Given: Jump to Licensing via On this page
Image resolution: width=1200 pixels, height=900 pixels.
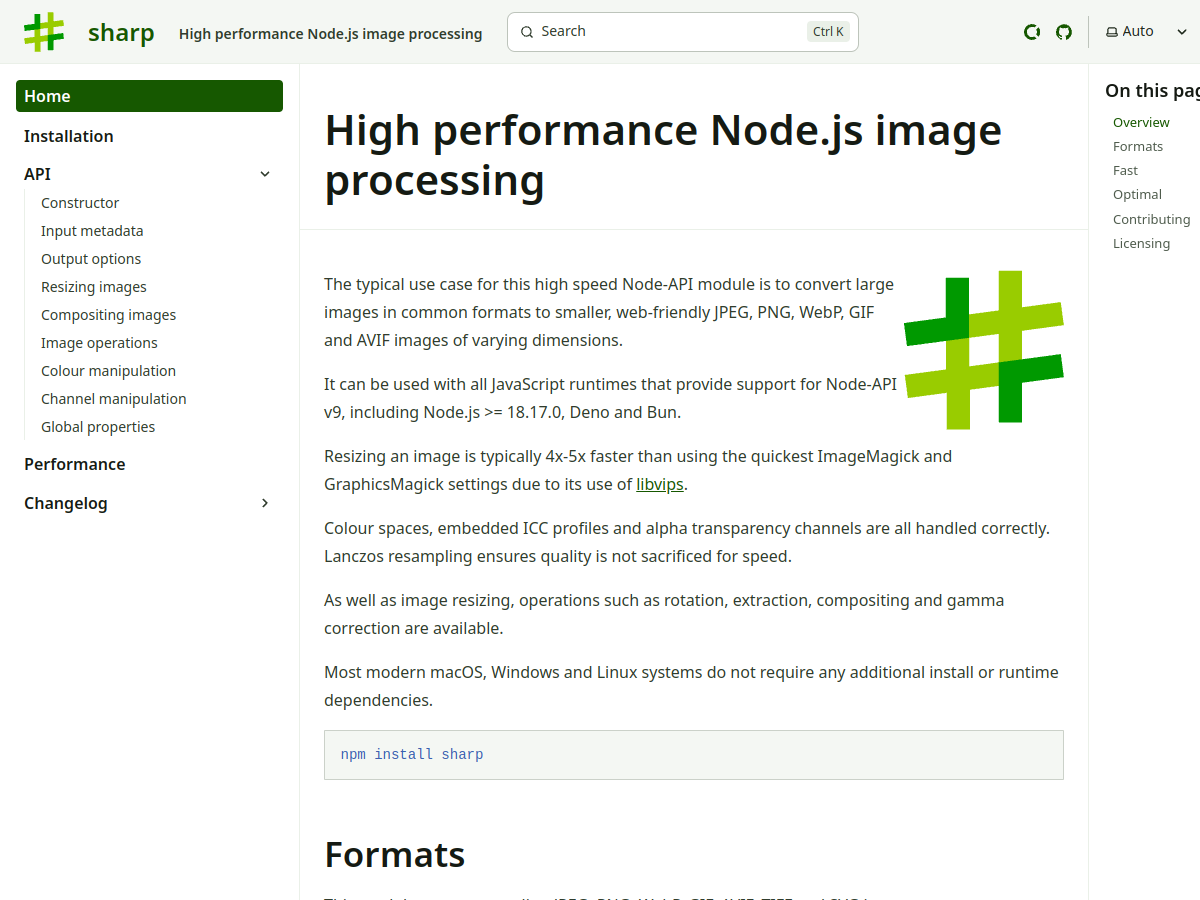Looking at the screenshot, I should 1141,243.
